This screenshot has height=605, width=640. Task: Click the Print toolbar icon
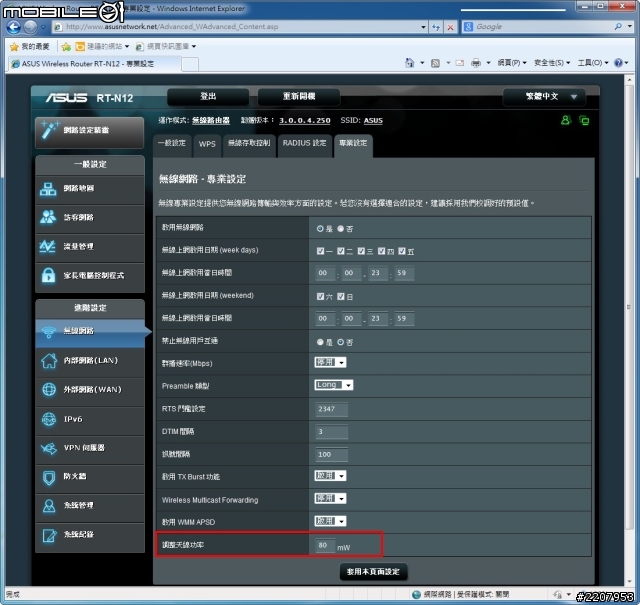click(476, 62)
